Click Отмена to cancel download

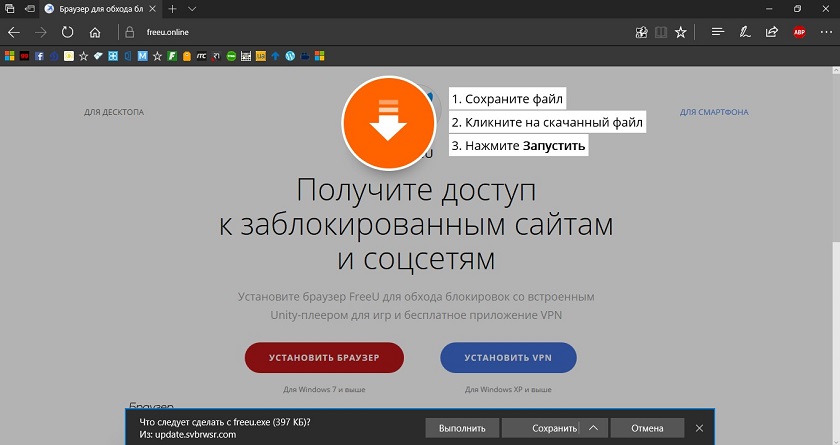(647, 428)
